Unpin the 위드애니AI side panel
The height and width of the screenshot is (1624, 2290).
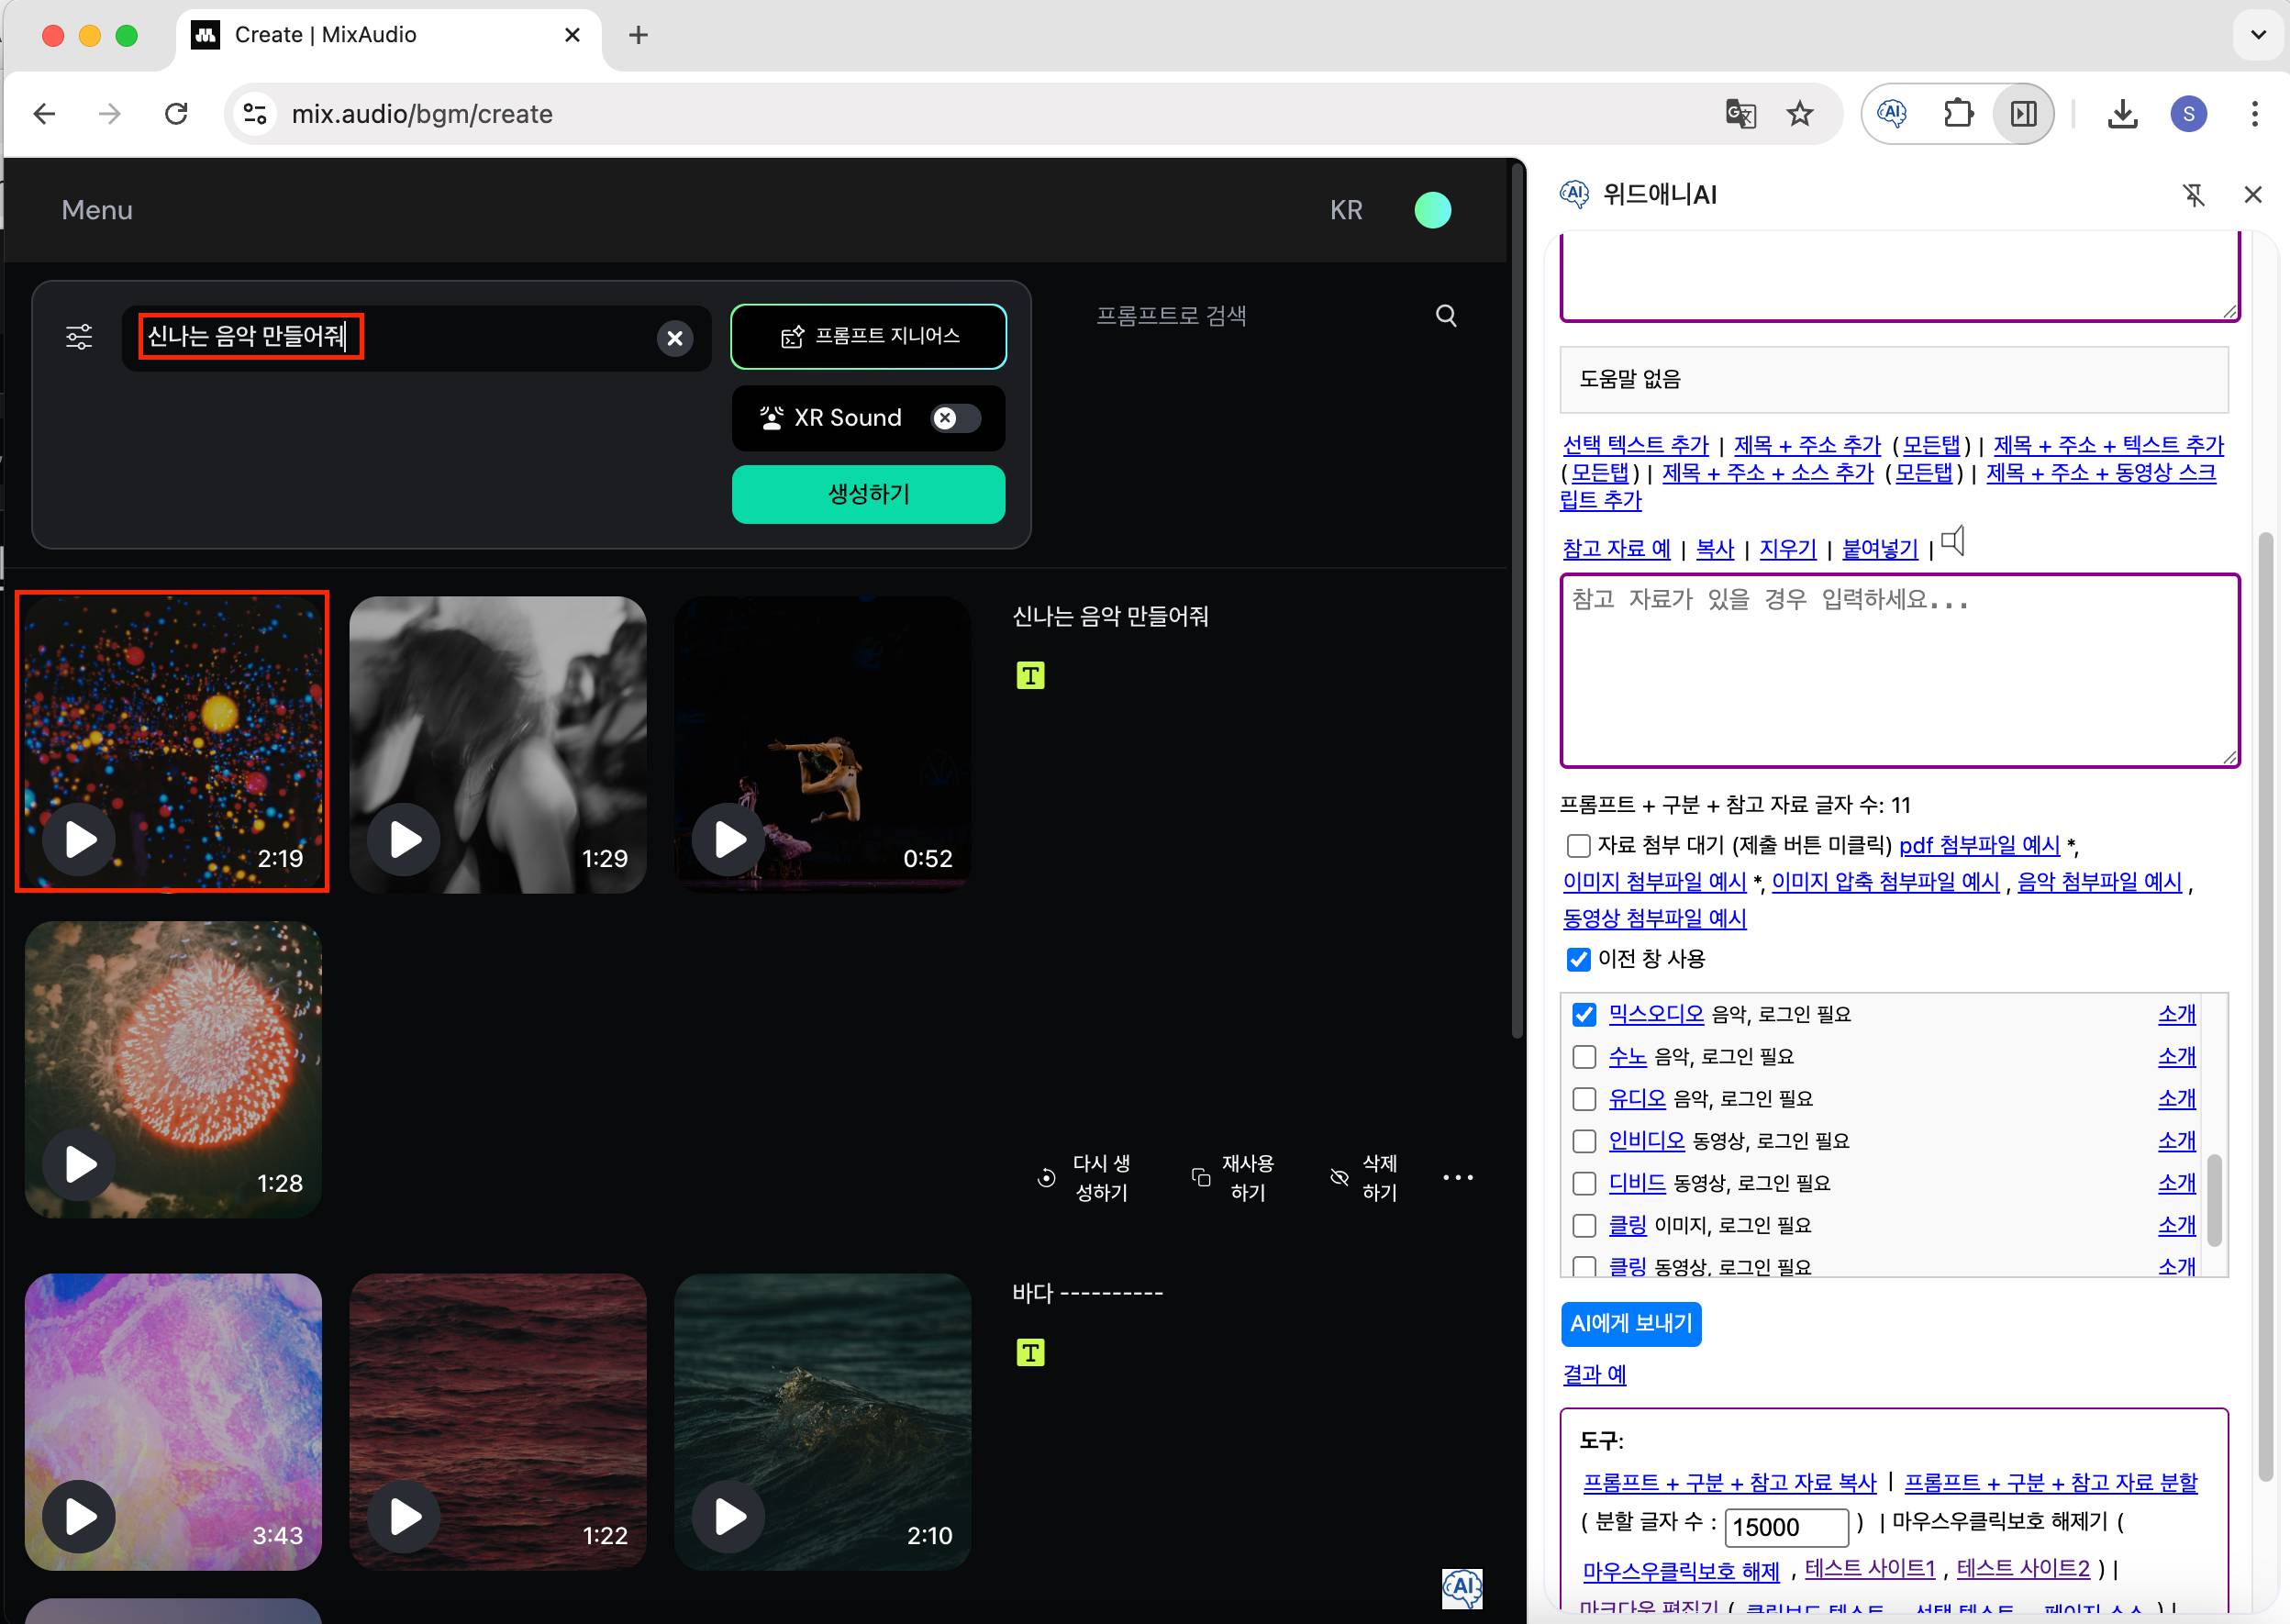click(2193, 195)
